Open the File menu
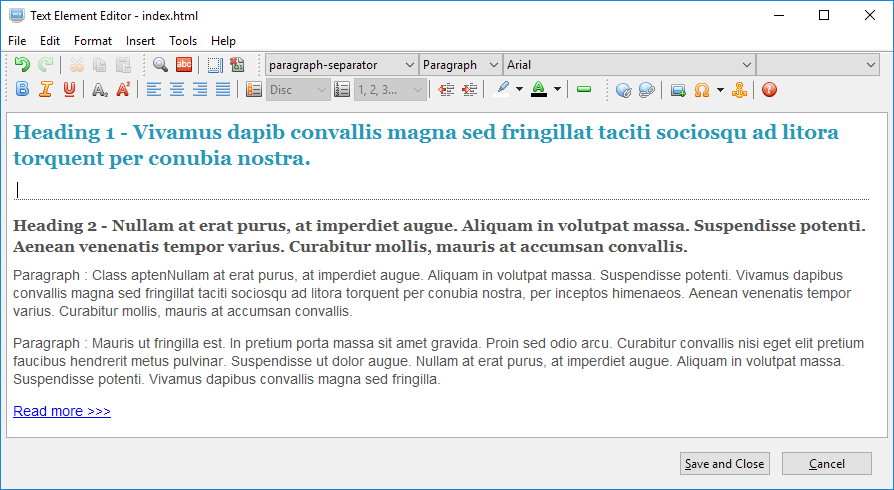The image size is (894, 490). point(17,41)
